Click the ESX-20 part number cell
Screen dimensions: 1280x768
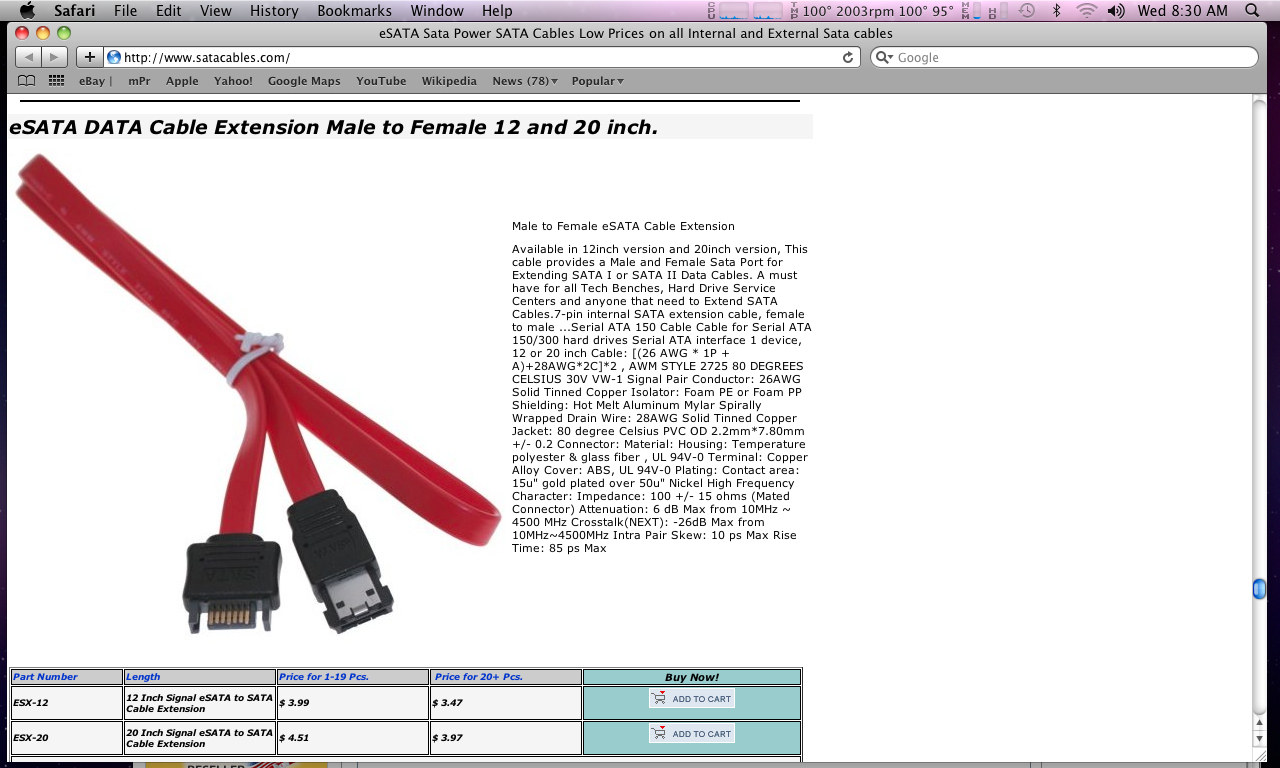(66, 738)
